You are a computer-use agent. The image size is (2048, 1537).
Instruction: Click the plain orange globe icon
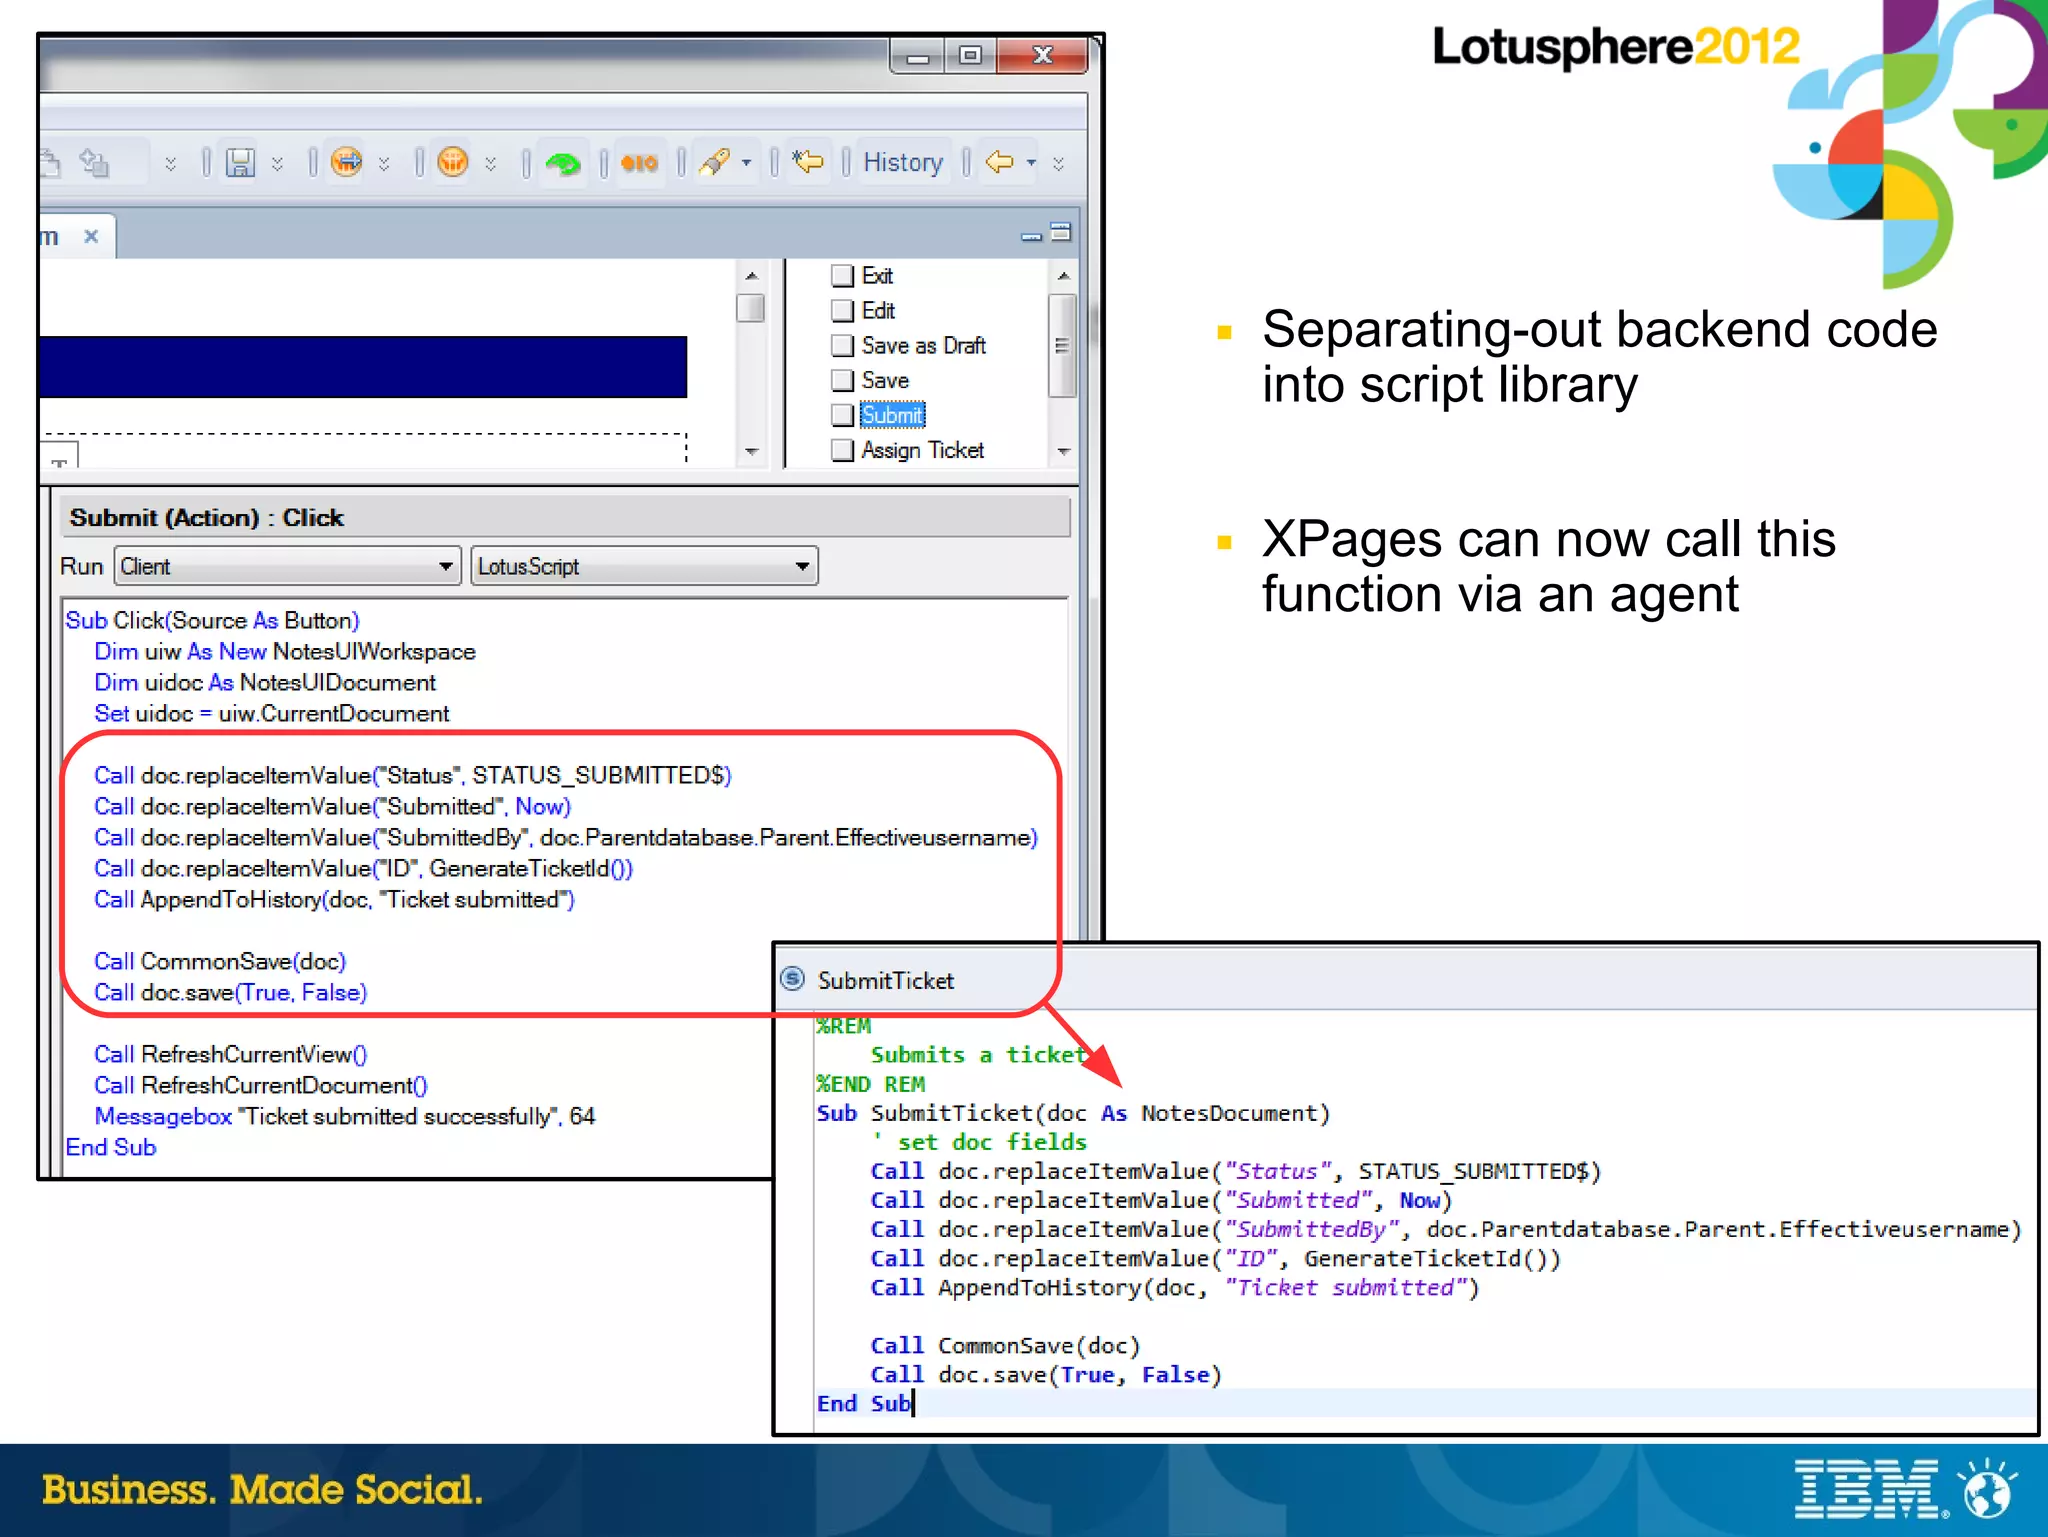452,162
